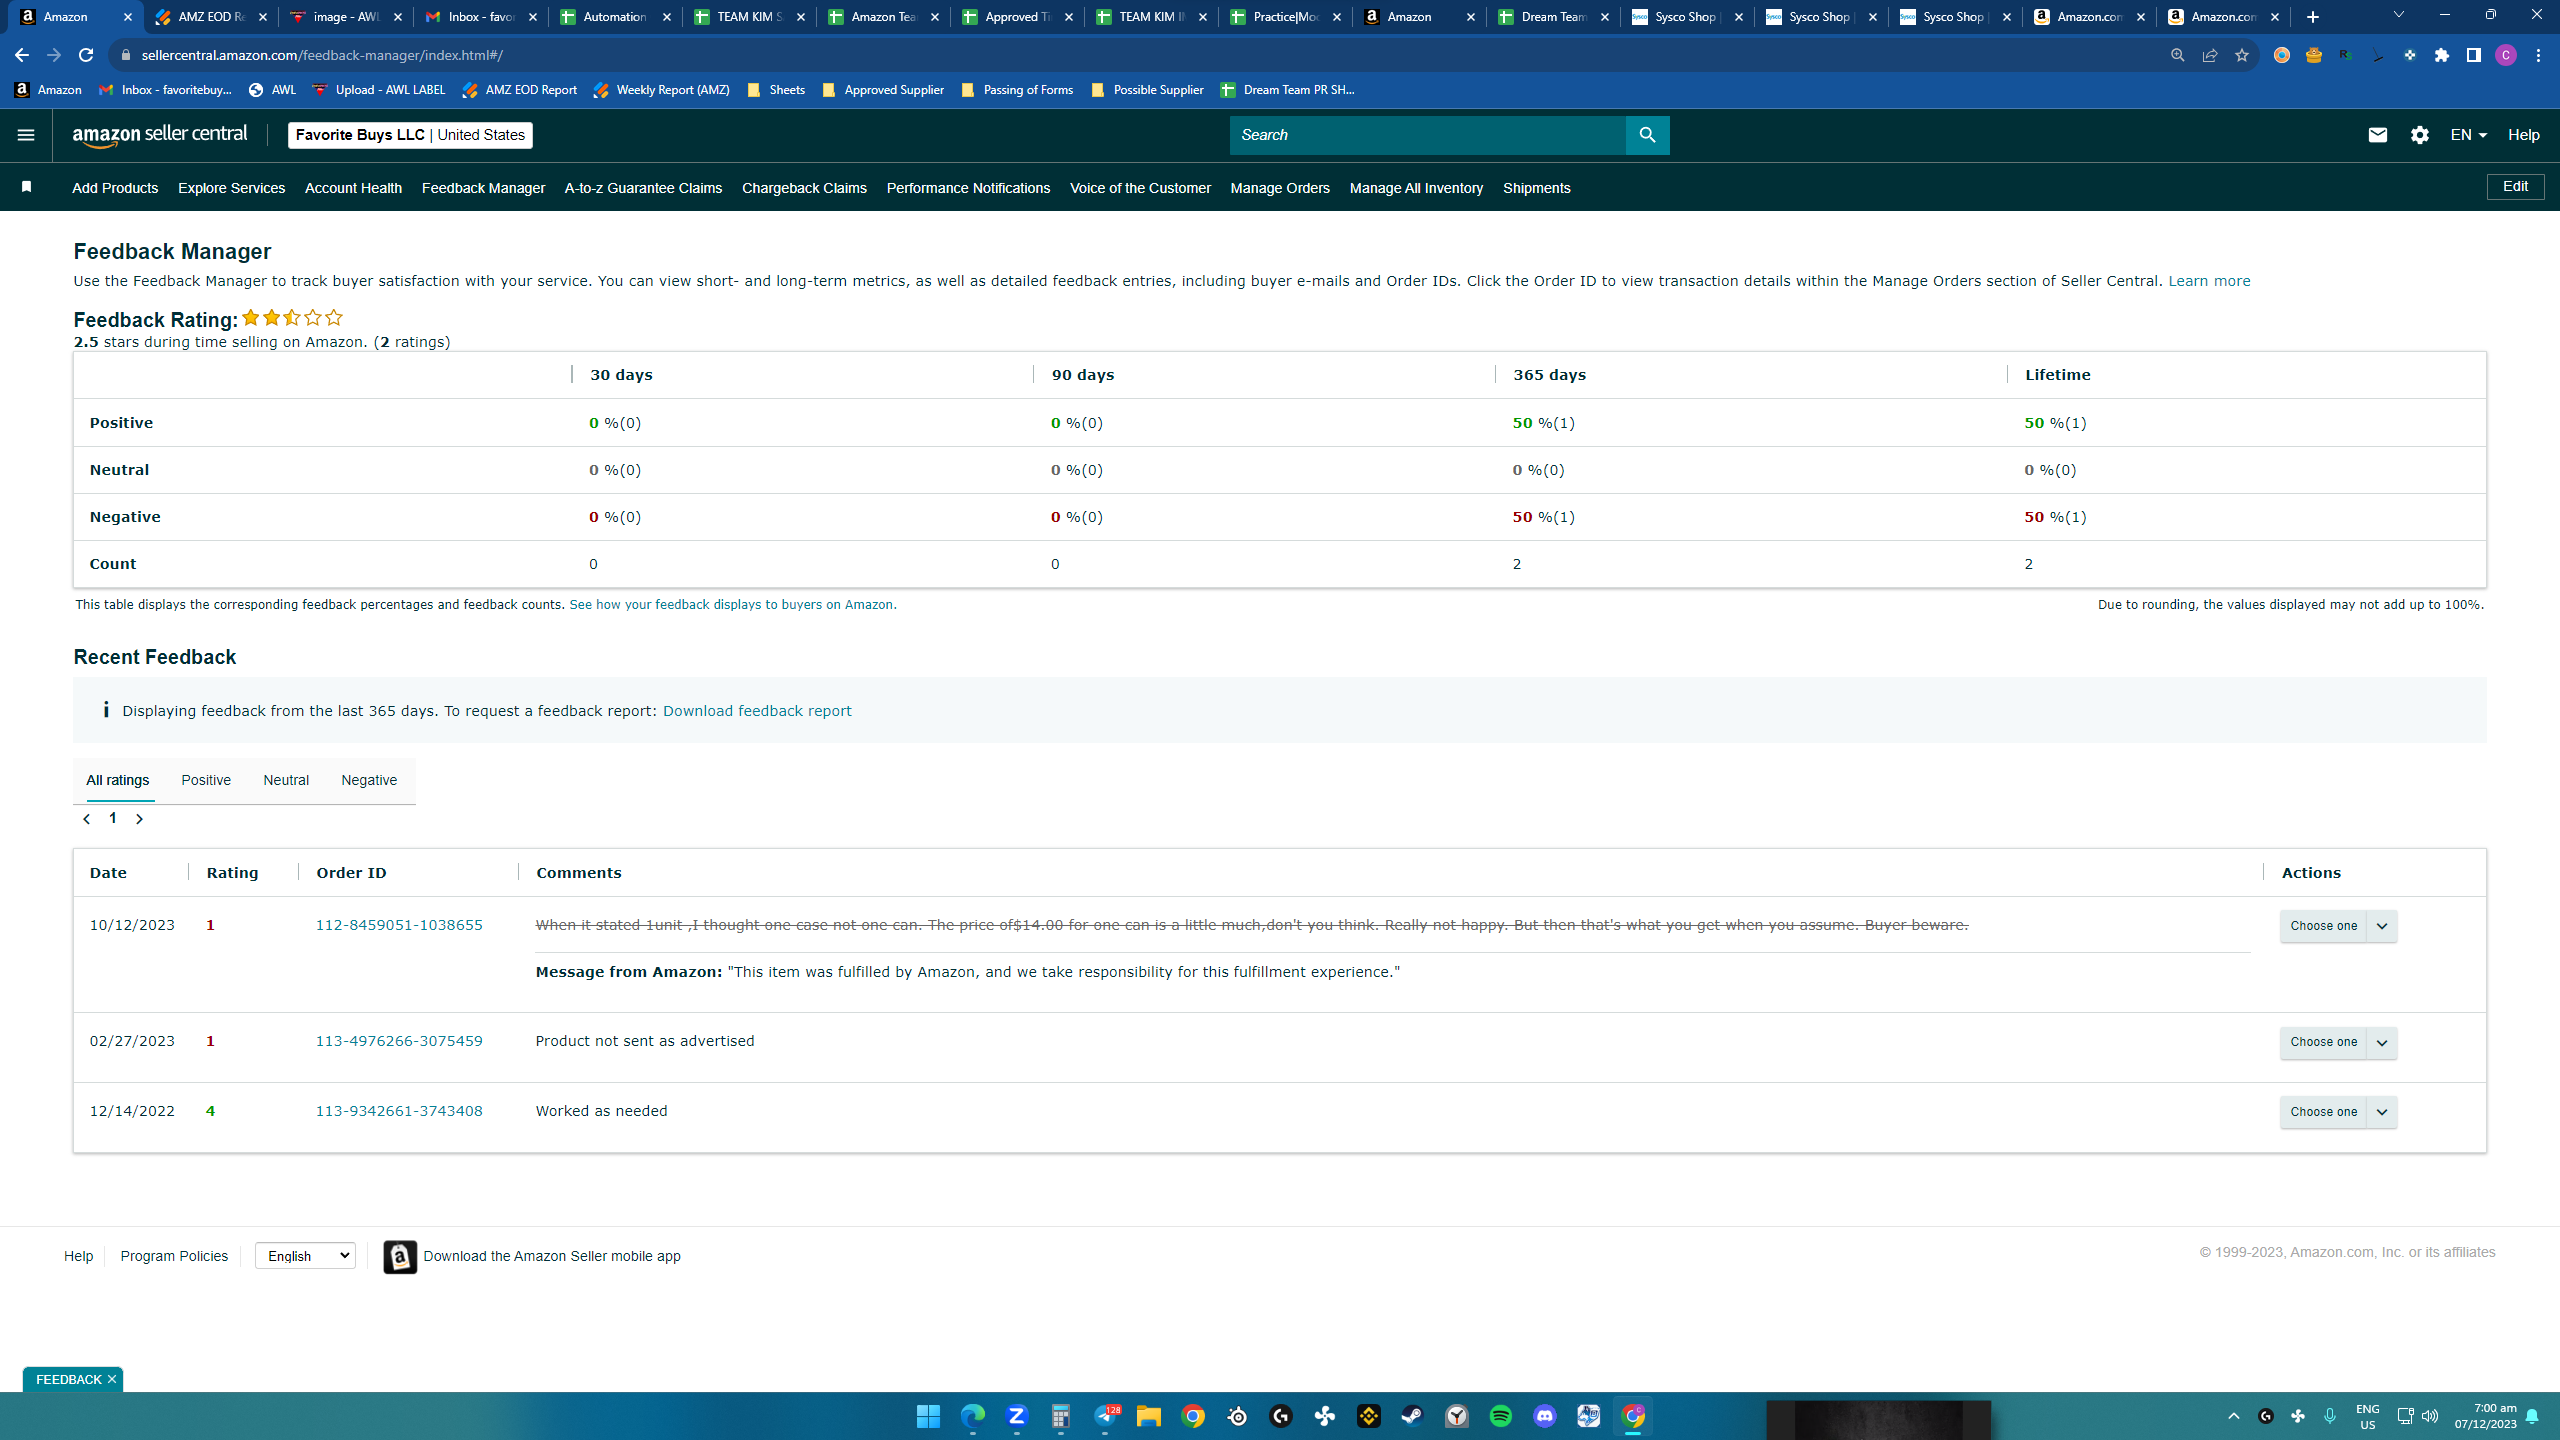Open A-to-z Guarantee Claims

click(x=643, y=188)
